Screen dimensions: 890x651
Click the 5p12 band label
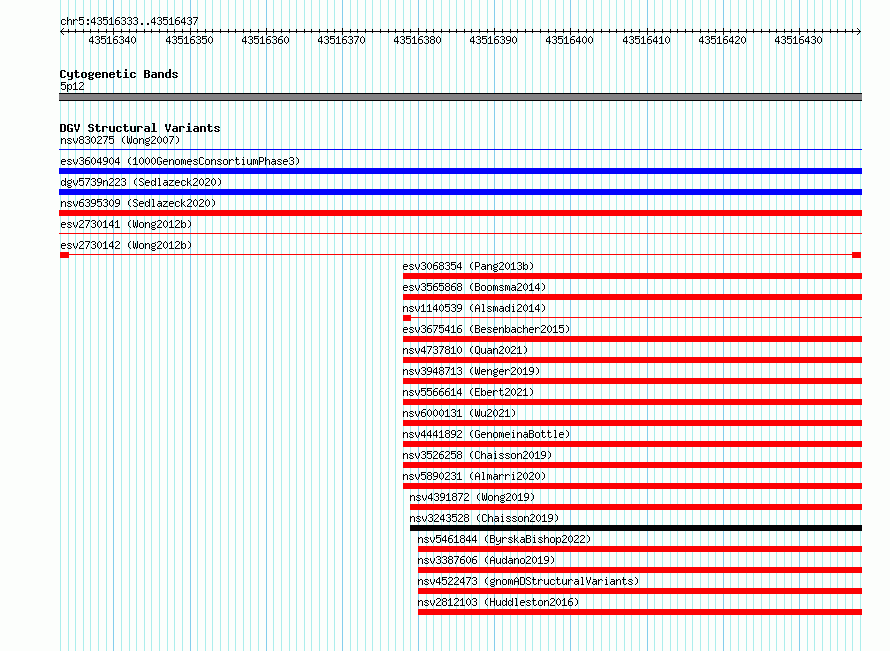click(x=72, y=86)
